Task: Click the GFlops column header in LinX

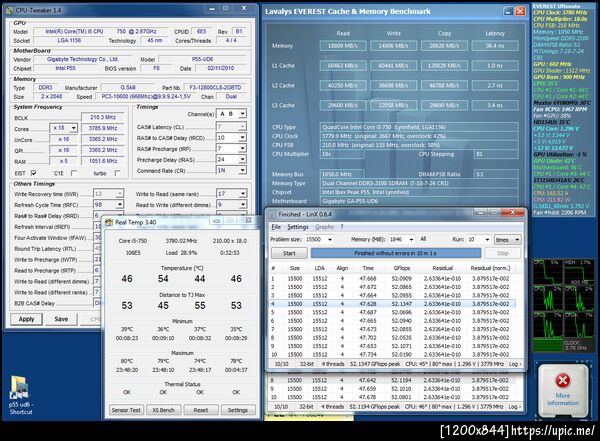Action: coord(402,268)
